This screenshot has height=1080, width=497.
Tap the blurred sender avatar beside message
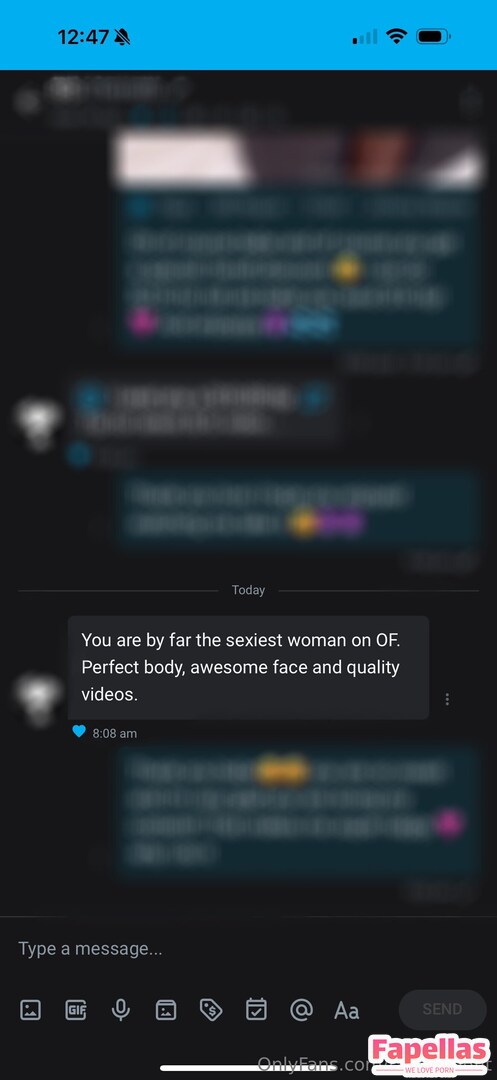tap(39, 696)
